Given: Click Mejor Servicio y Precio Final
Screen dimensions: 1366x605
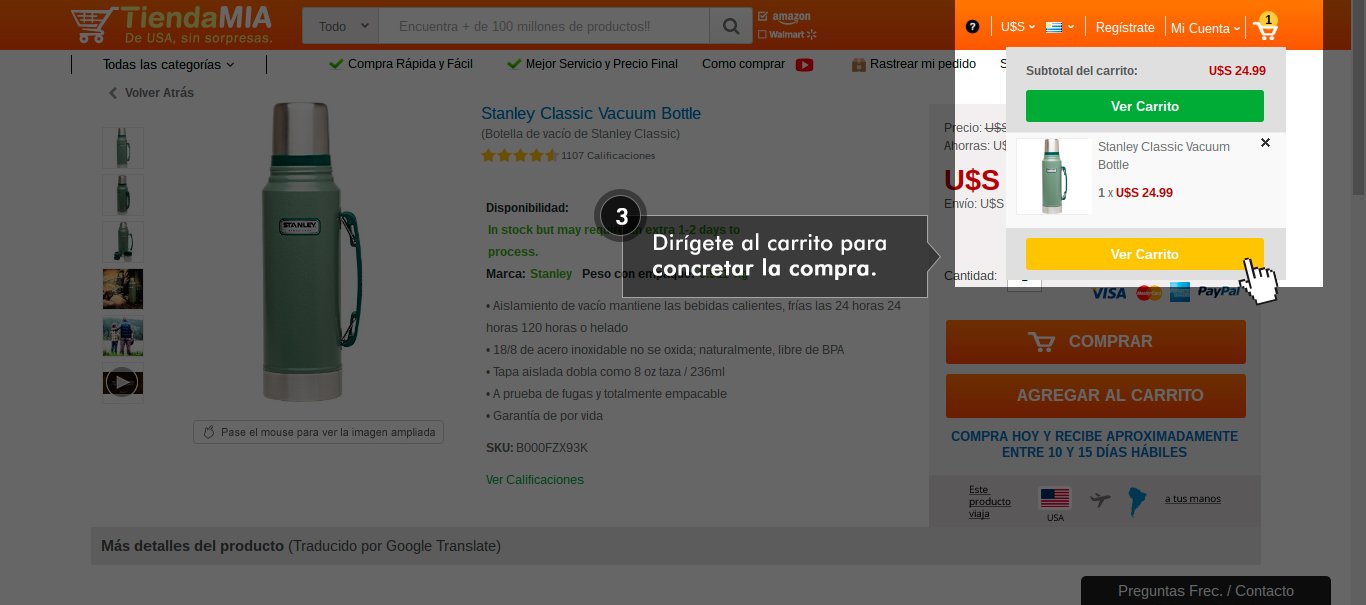Looking at the screenshot, I should (592, 64).
